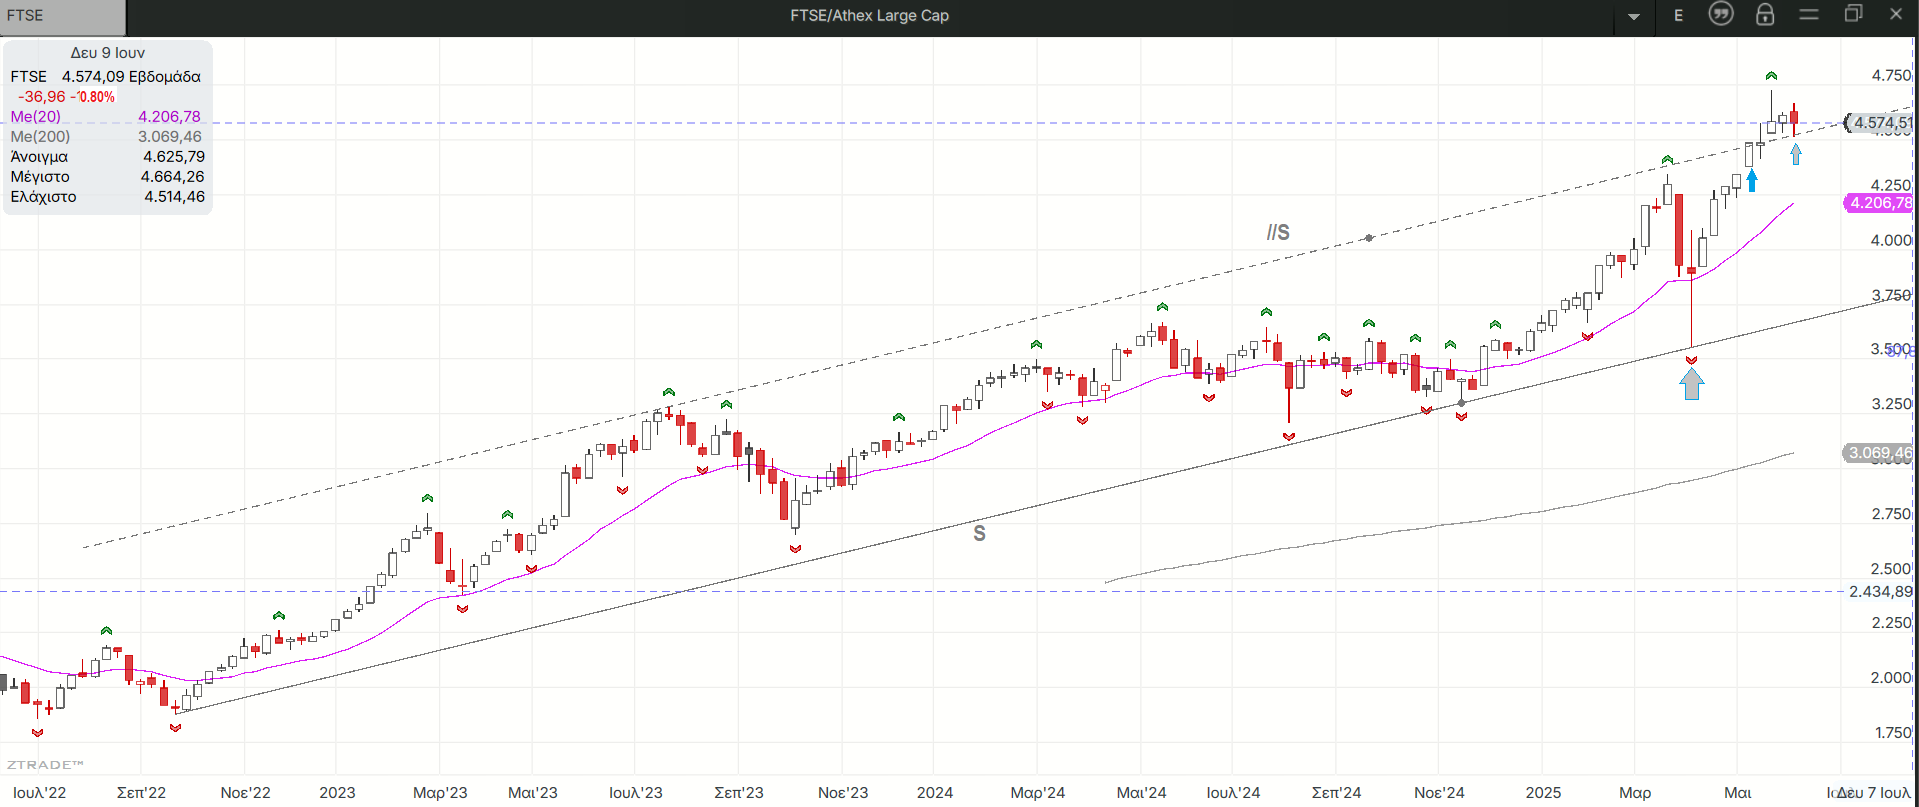Viewport: 1919px width, 807px height.
Task: Click the 2024 year label on the time axis
Action: point(935,793)
